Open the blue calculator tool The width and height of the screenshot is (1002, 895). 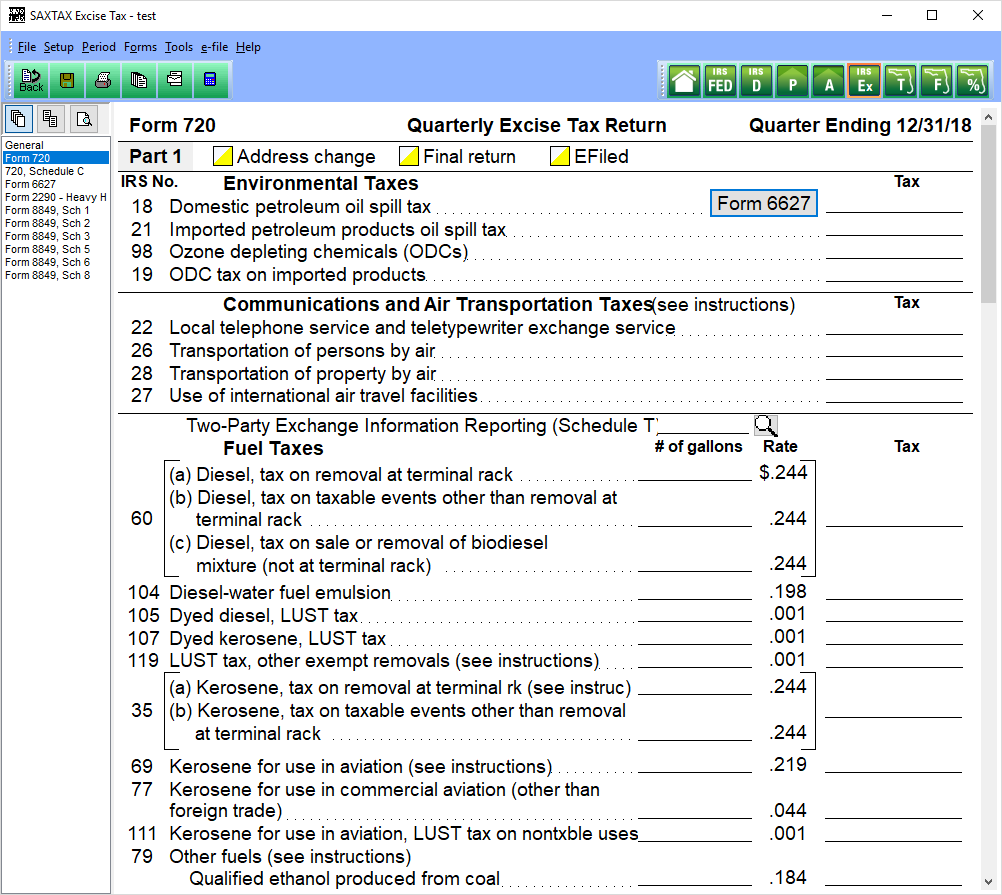210,80
